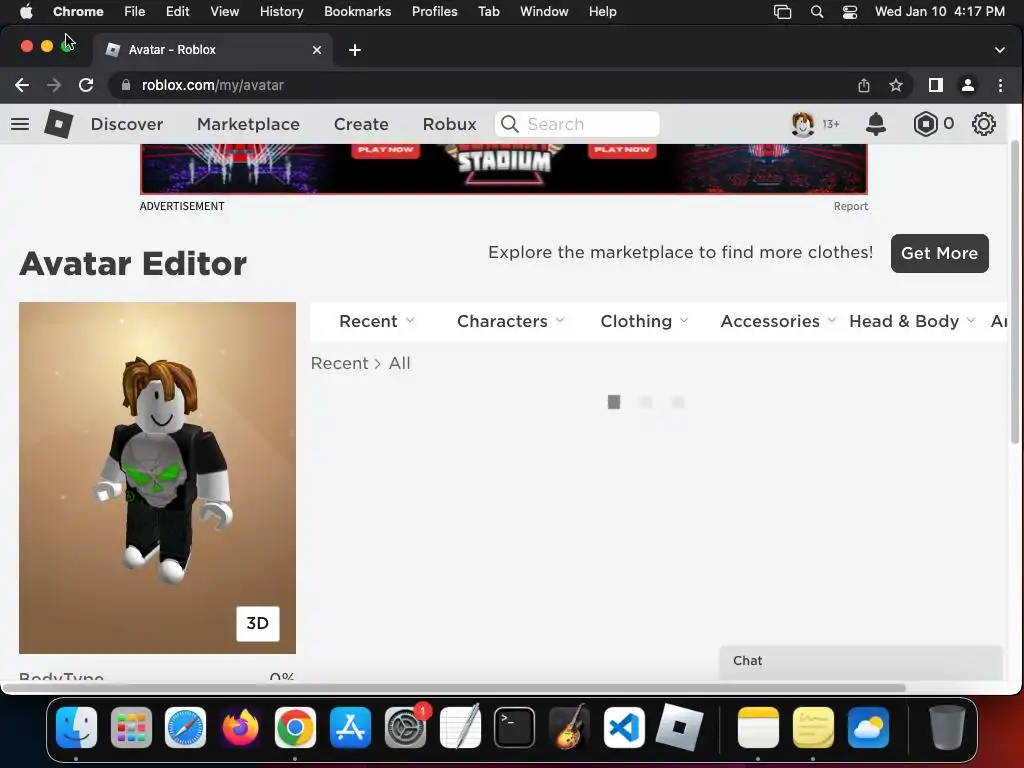
Task: Open GarageBand from the dock
Action: 569,727
